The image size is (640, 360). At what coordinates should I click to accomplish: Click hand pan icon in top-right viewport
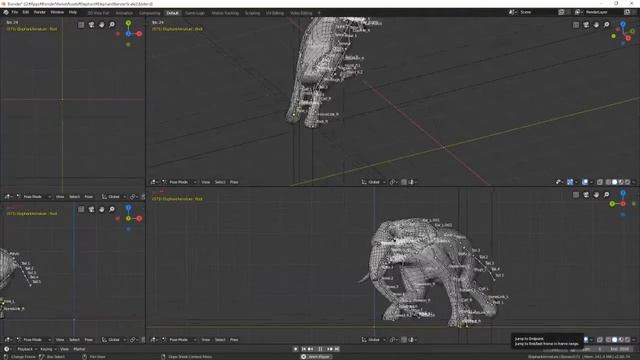tap(596, 25)
